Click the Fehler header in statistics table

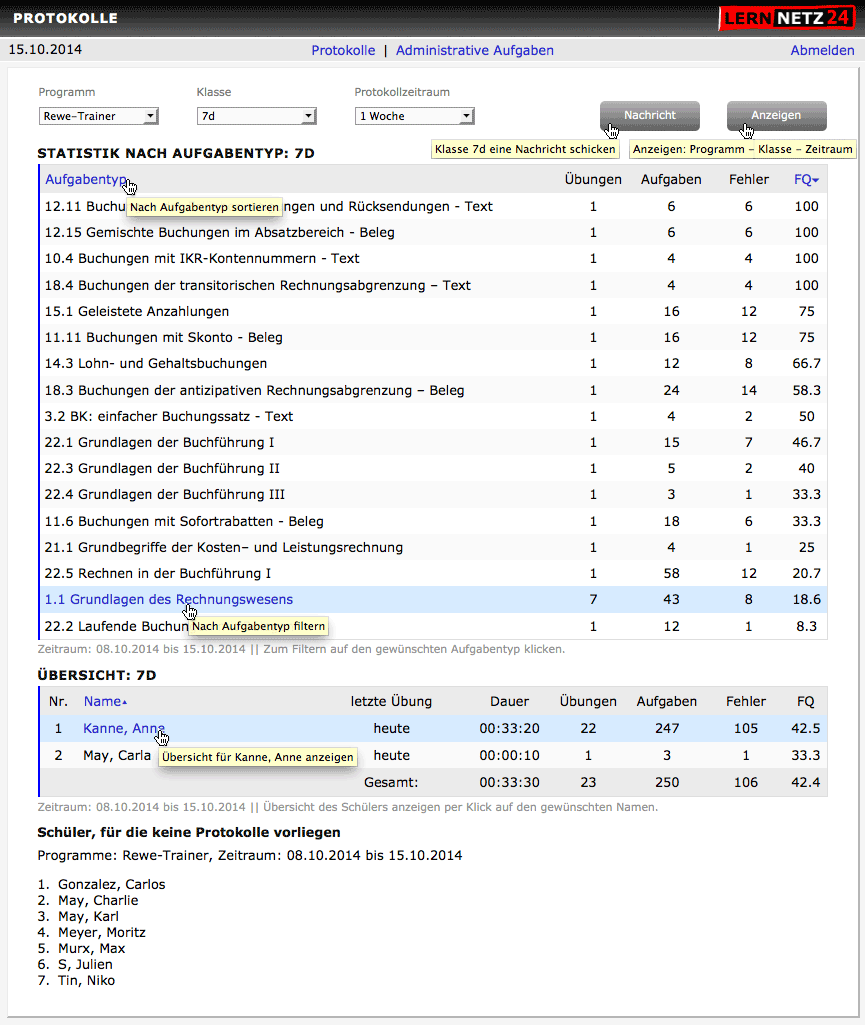(749, 179)
